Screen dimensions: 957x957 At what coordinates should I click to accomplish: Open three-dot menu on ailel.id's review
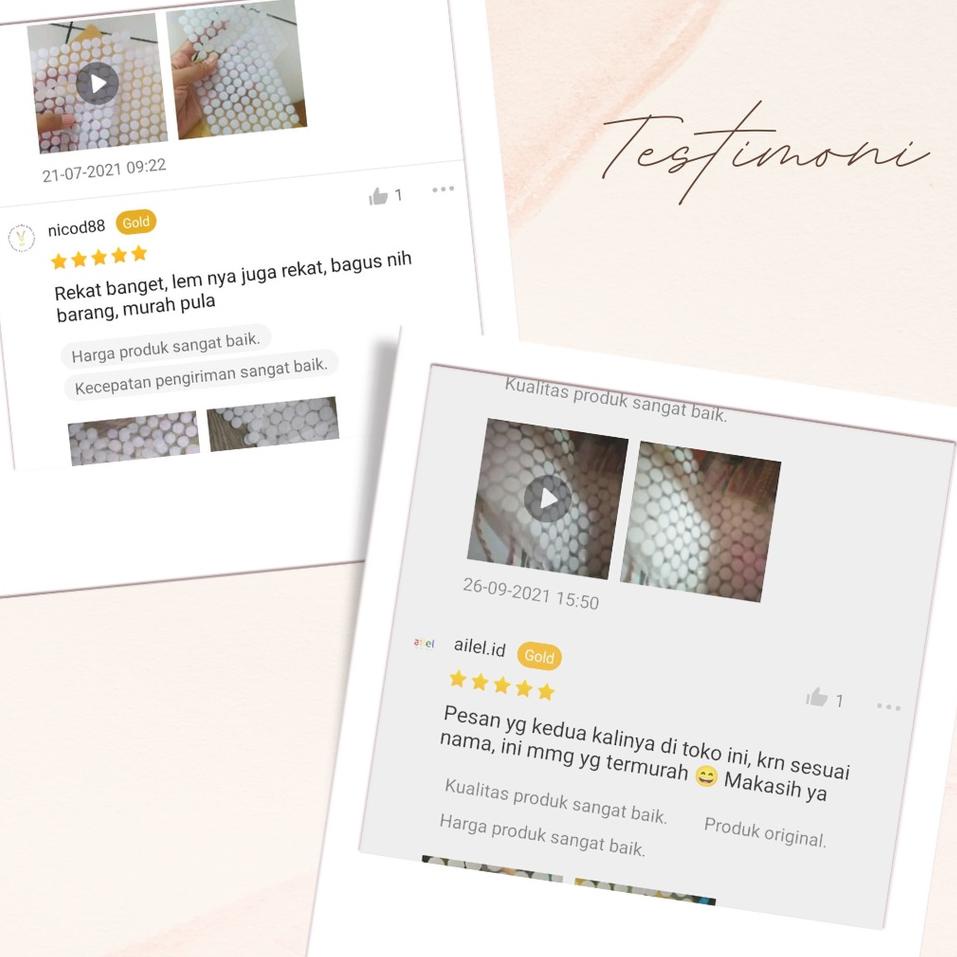pos(889,707)
